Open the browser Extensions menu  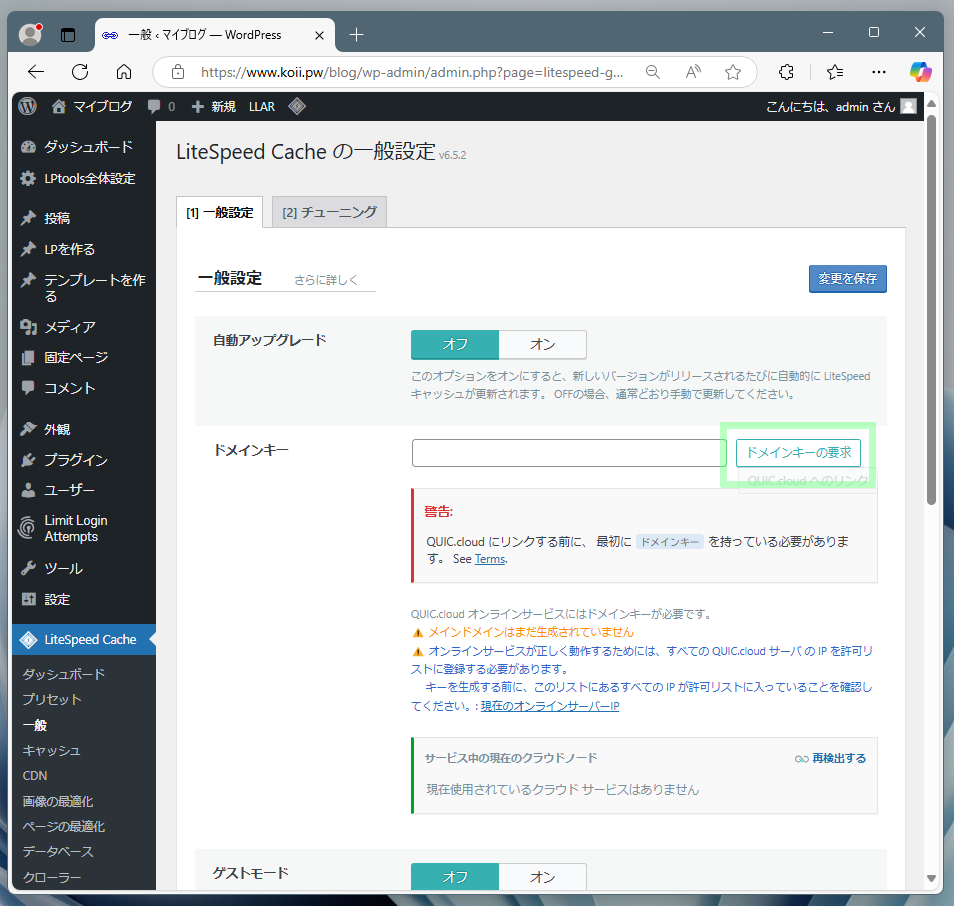(x=786, y=72)
